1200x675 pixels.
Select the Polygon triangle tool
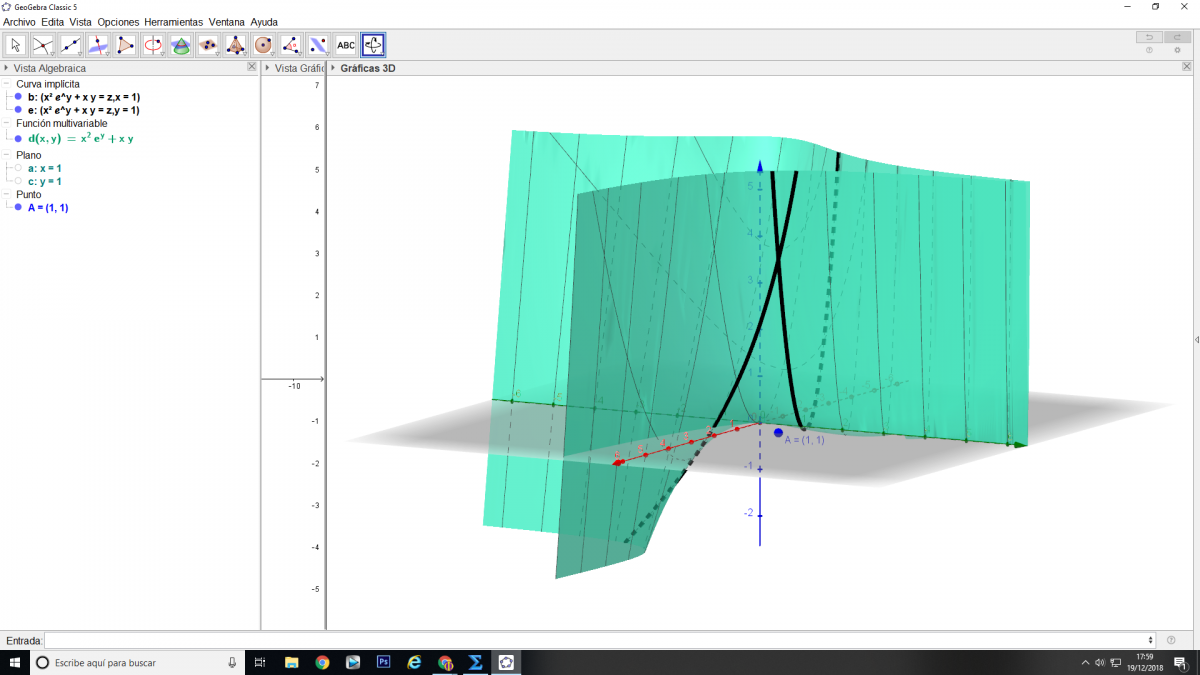125,45
